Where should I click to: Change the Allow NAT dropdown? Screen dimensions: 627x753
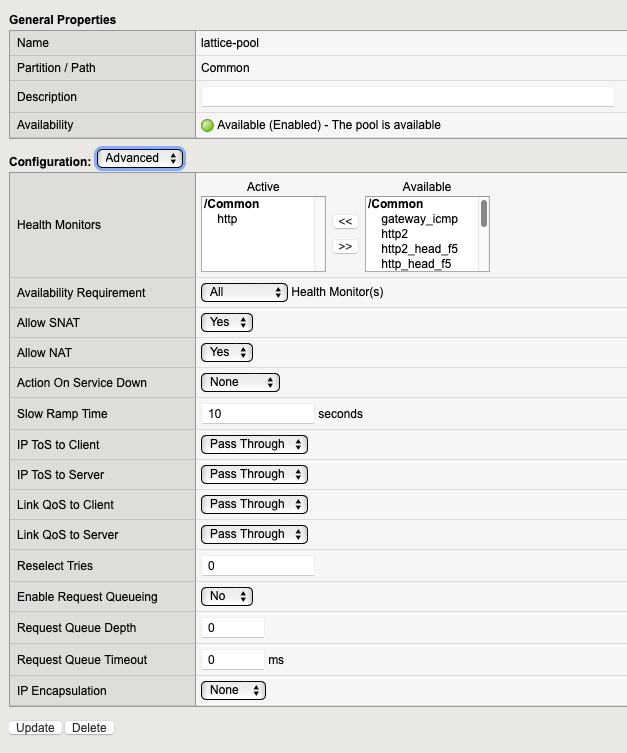(227, 352)
